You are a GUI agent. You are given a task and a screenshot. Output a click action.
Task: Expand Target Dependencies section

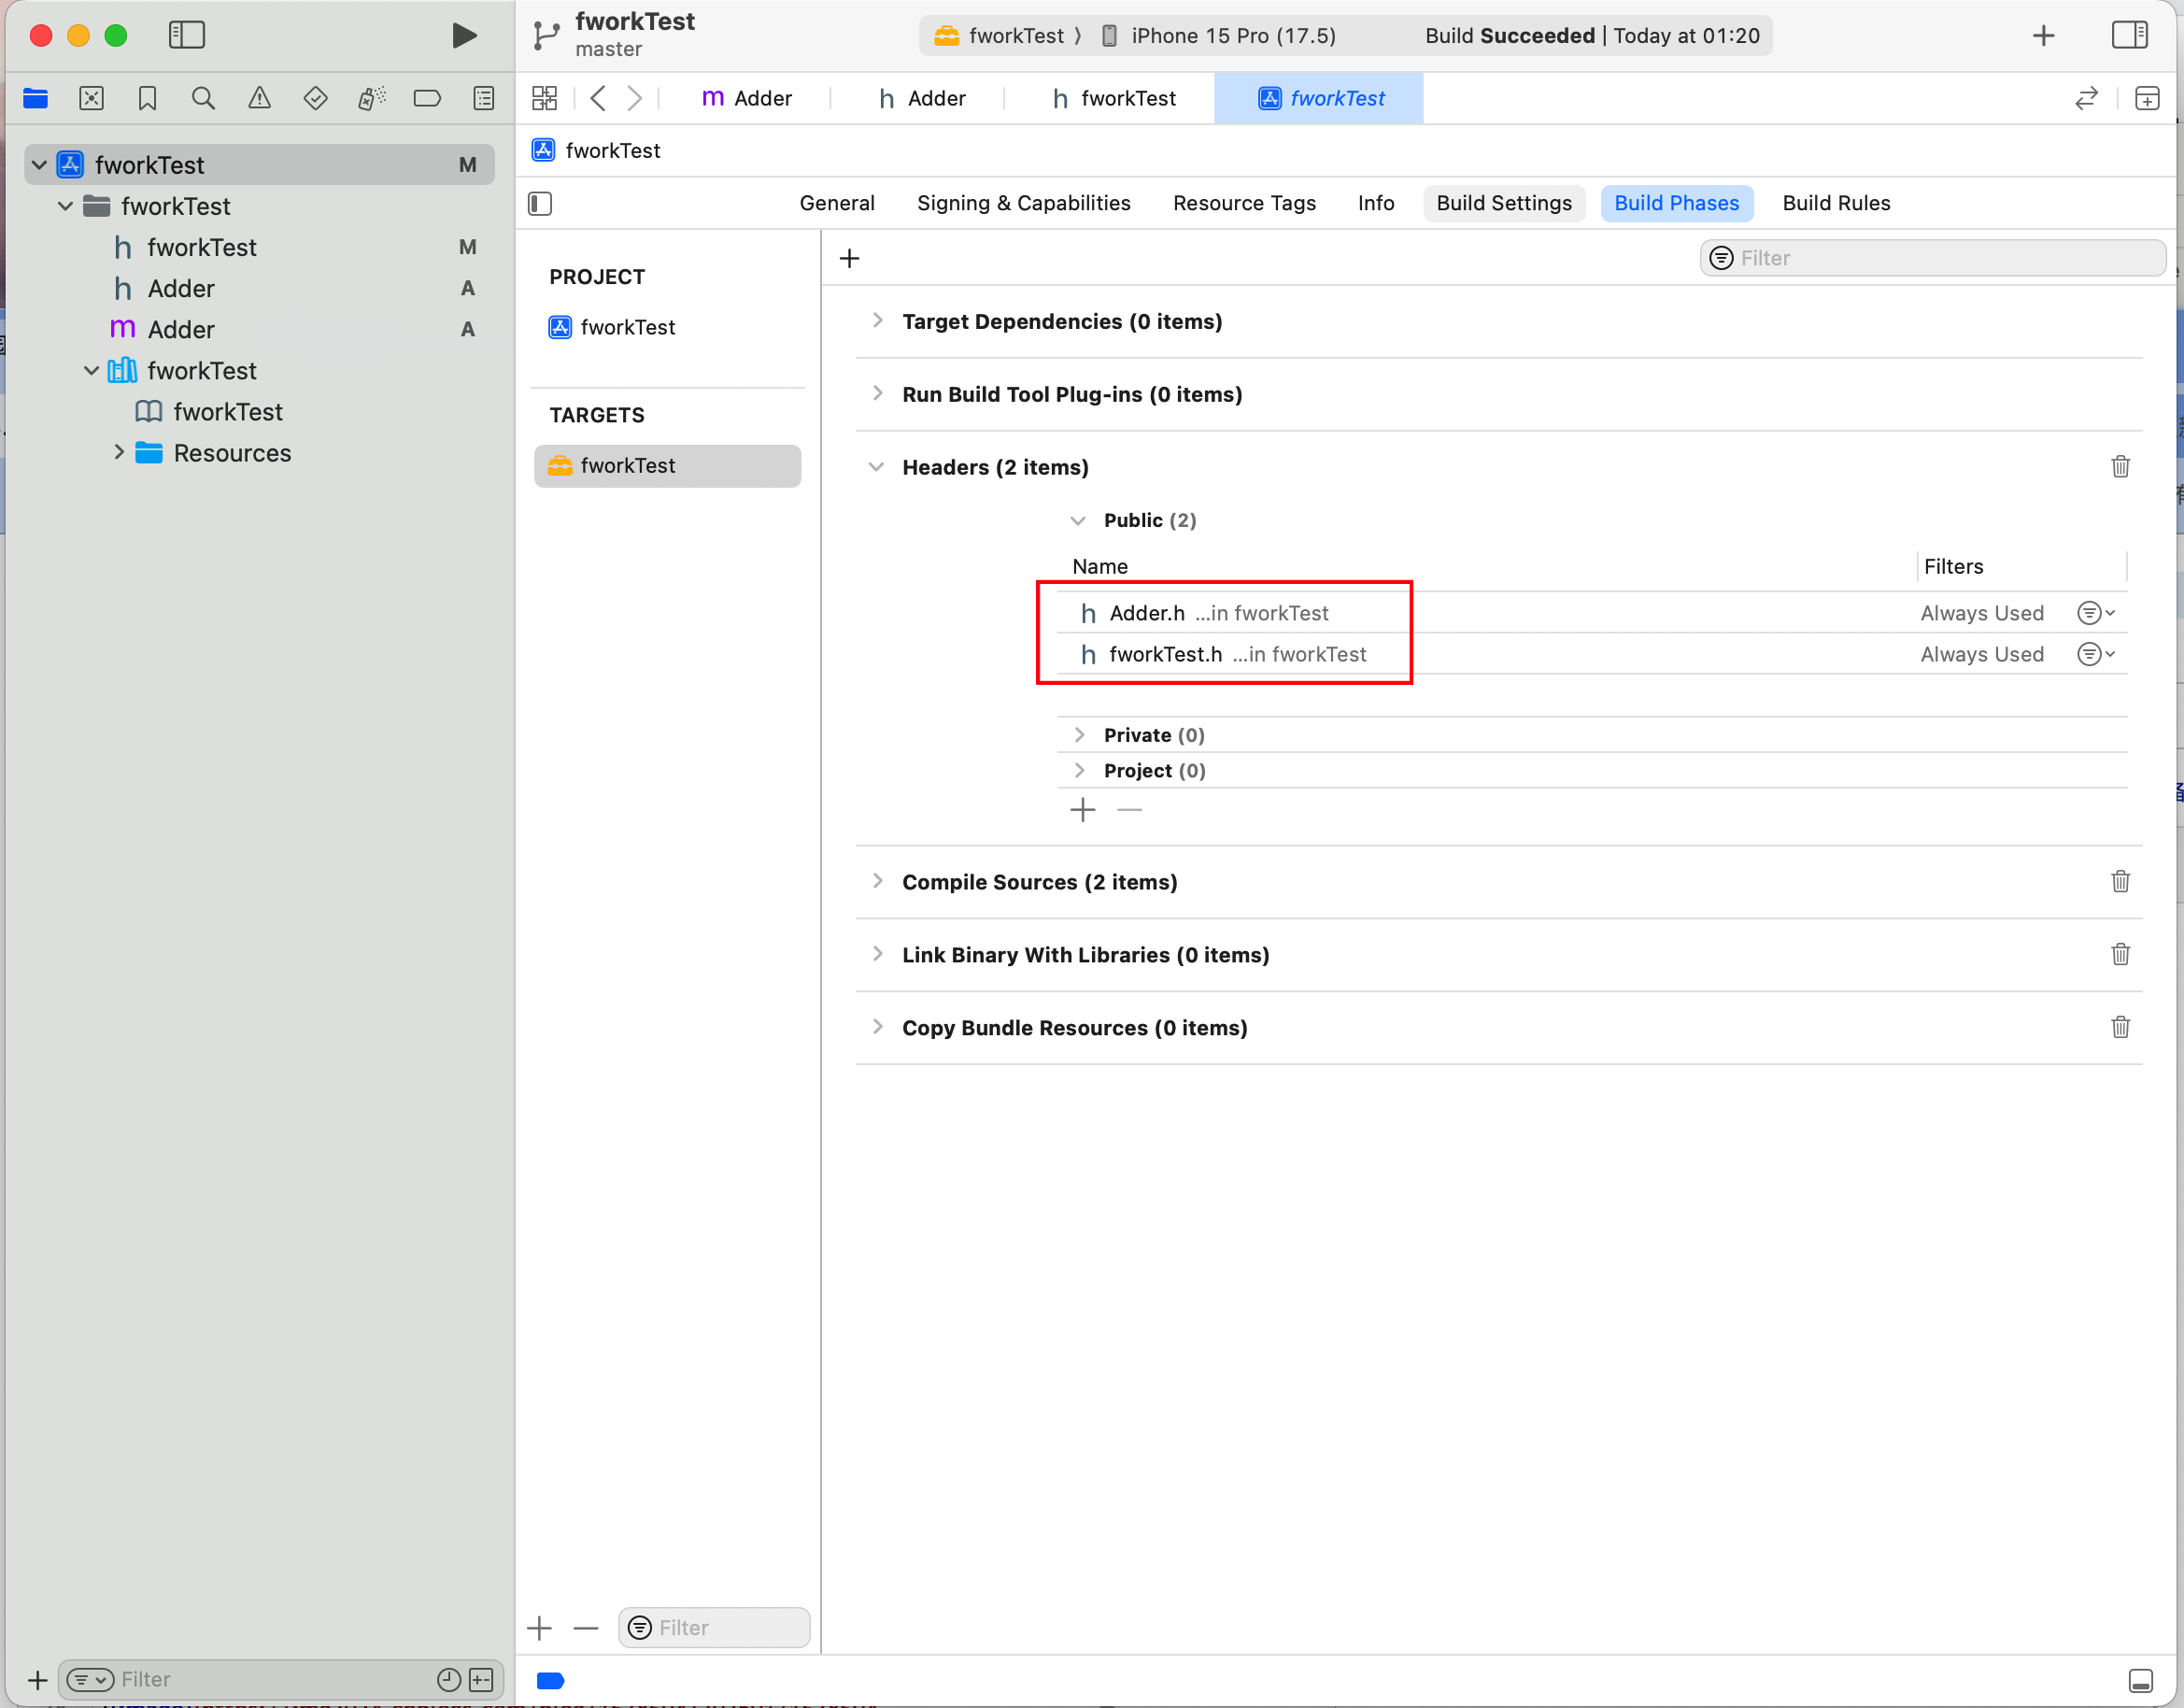(877, 321)
